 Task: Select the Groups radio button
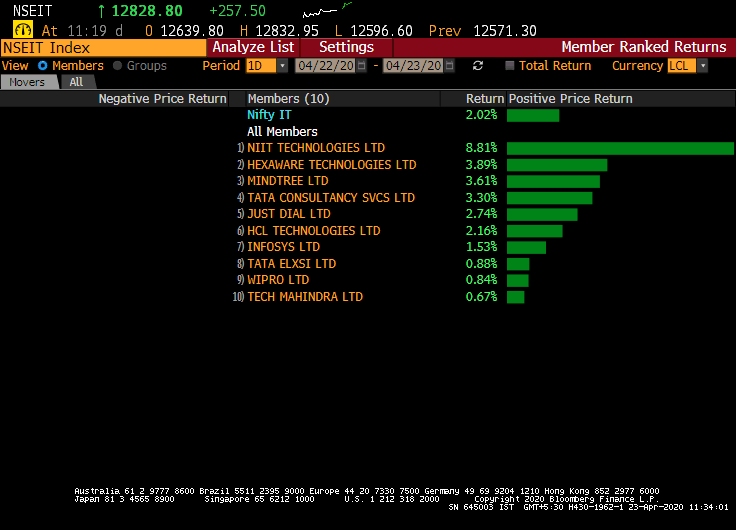[x=118, y=66]
